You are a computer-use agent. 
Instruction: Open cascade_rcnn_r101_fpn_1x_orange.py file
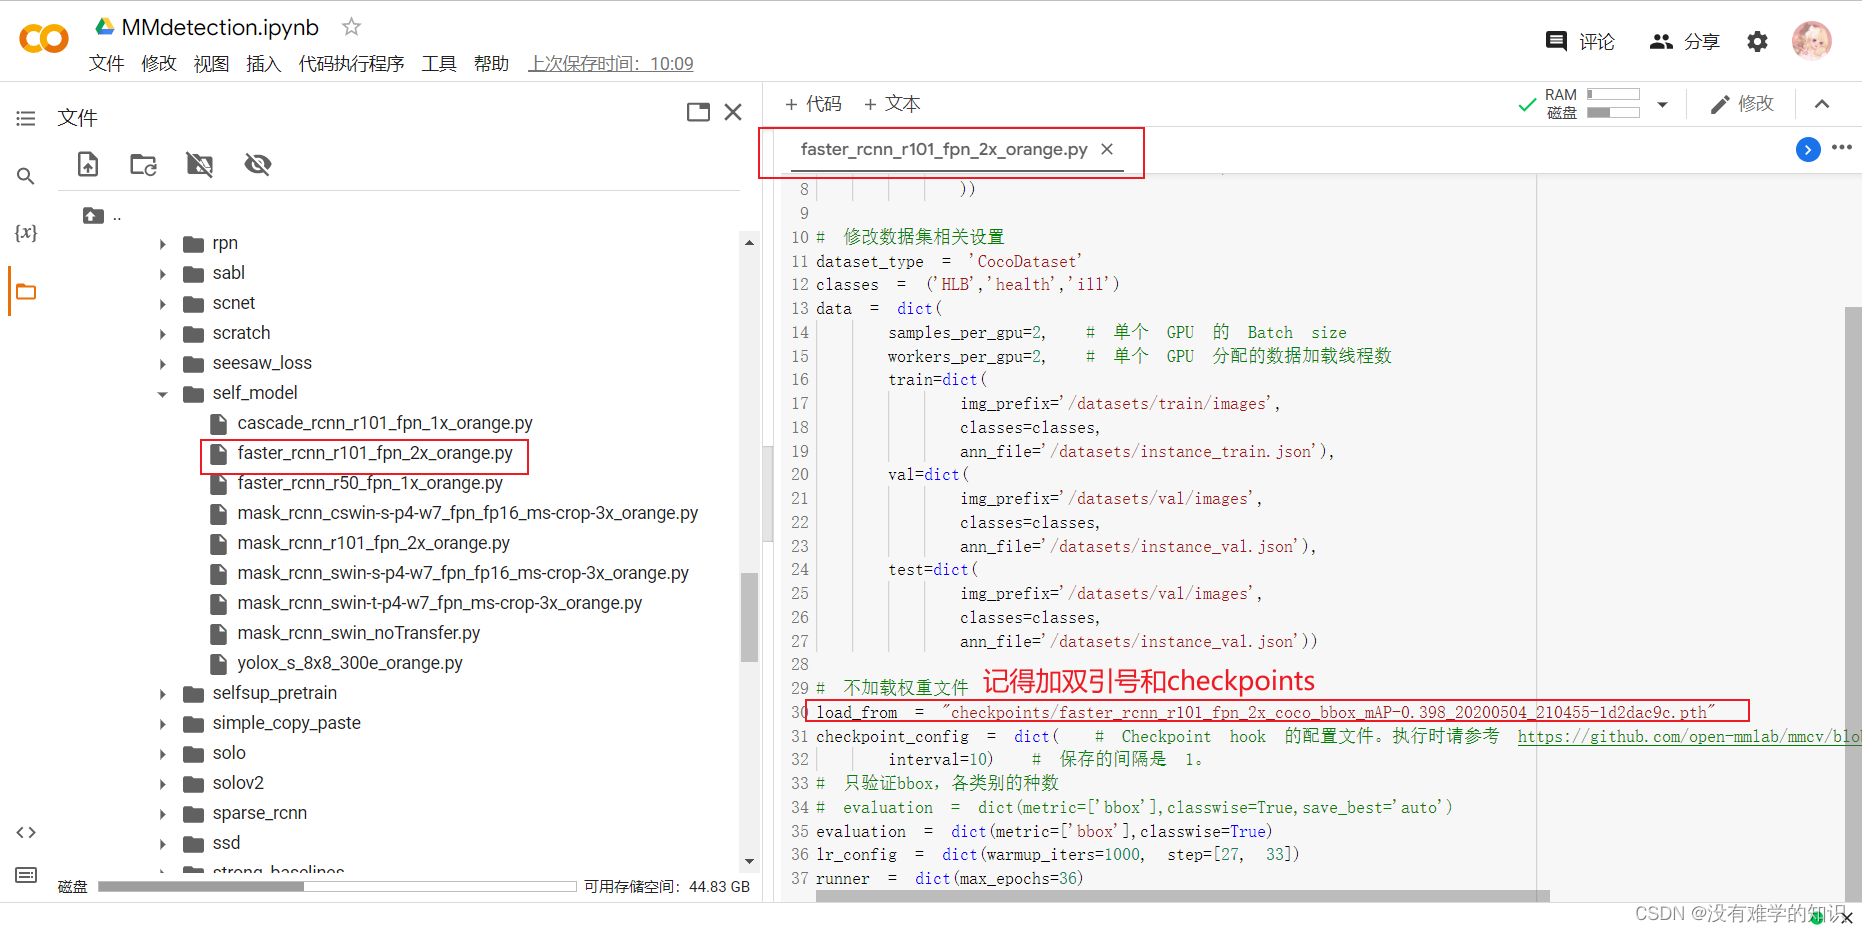(385, 423)
